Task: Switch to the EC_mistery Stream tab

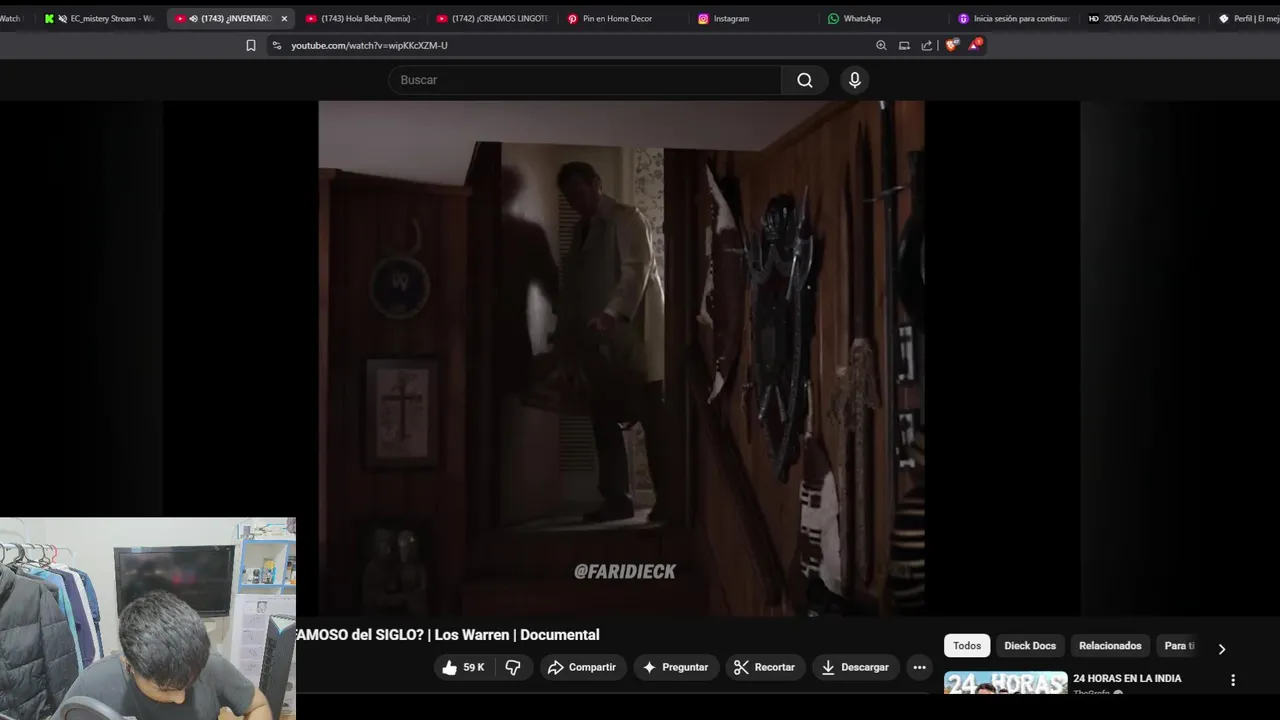Action: point(100,19)
